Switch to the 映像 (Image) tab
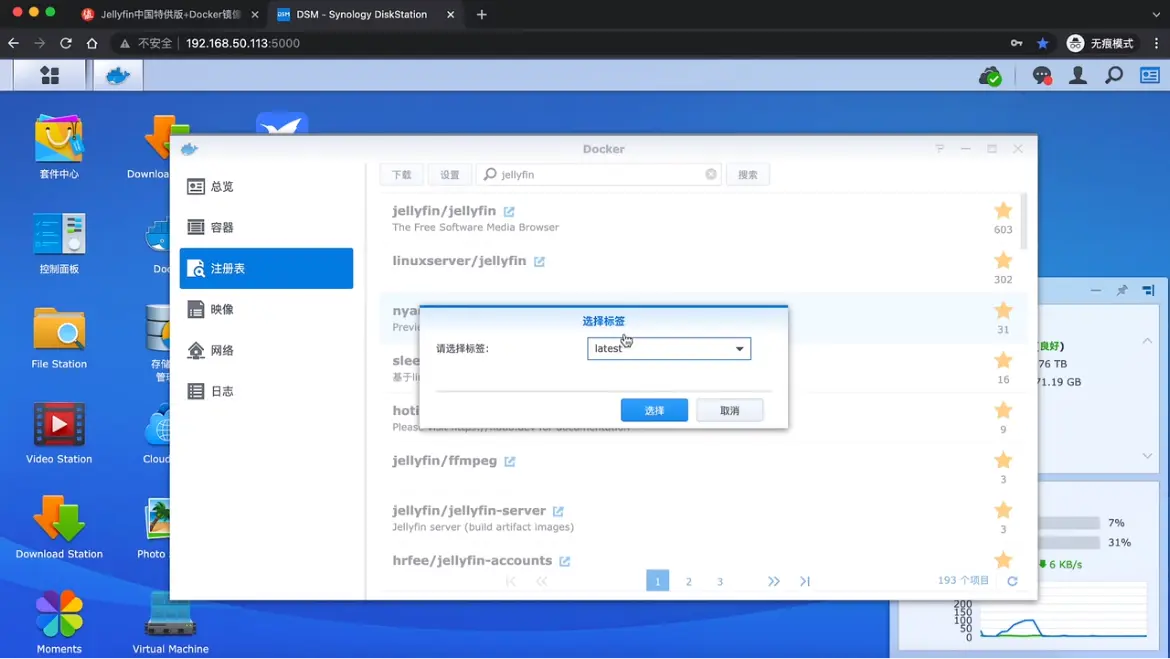 [222, 310]
